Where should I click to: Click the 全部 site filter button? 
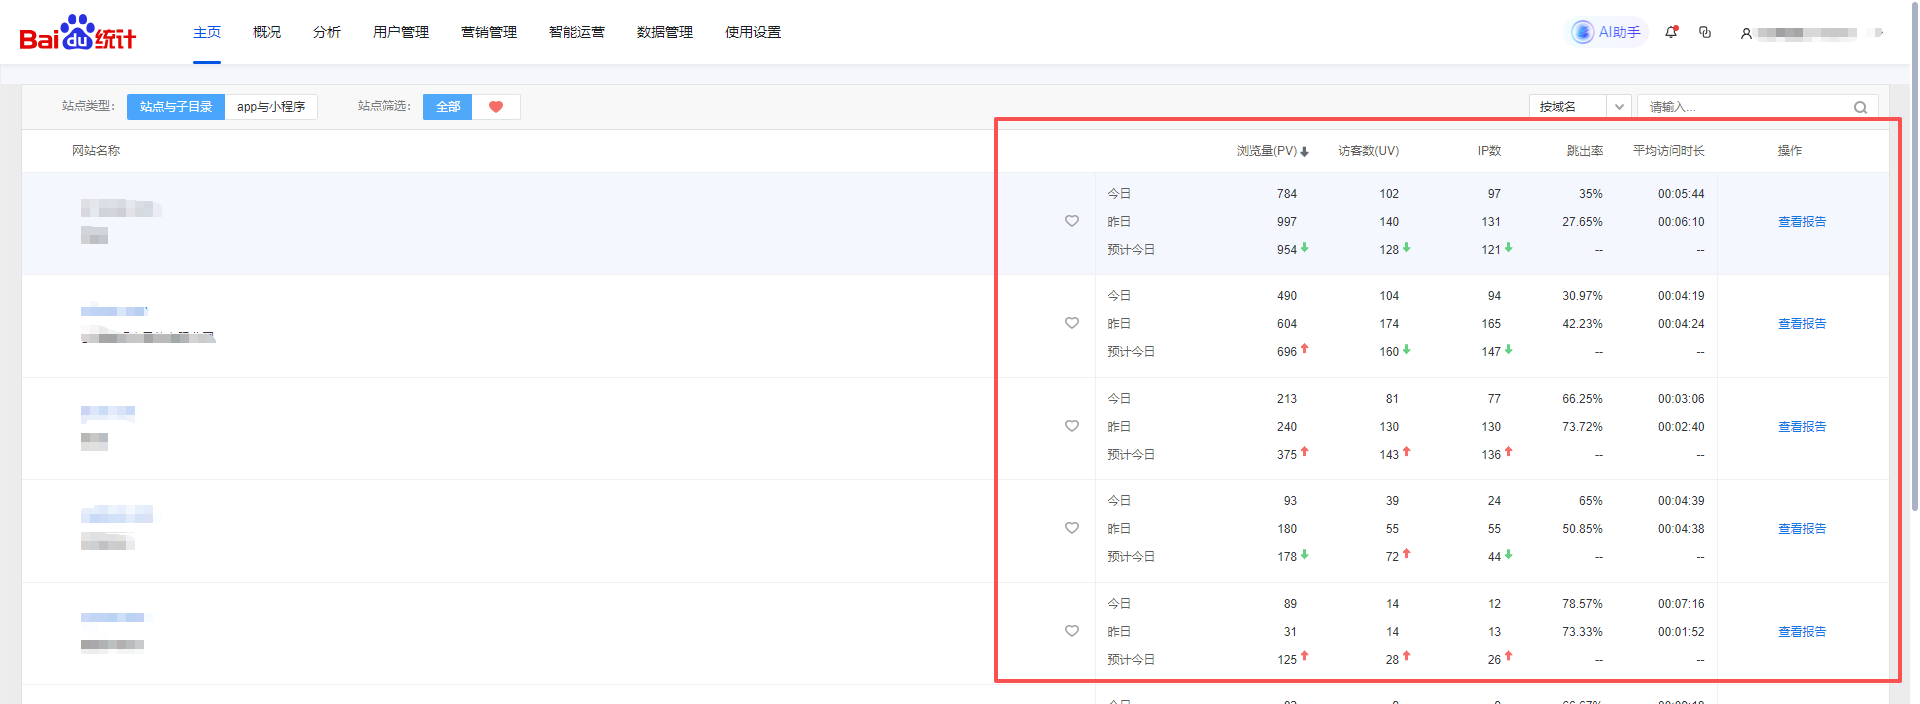(x=448, y=107)
